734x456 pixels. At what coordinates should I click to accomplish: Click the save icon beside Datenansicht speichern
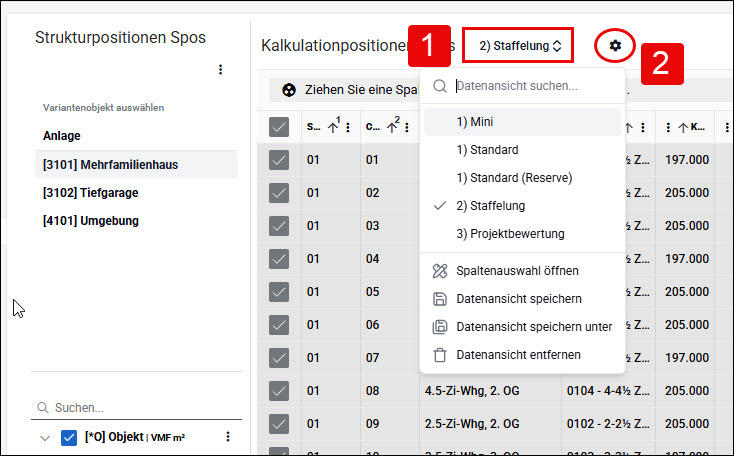tap(440, 299)
